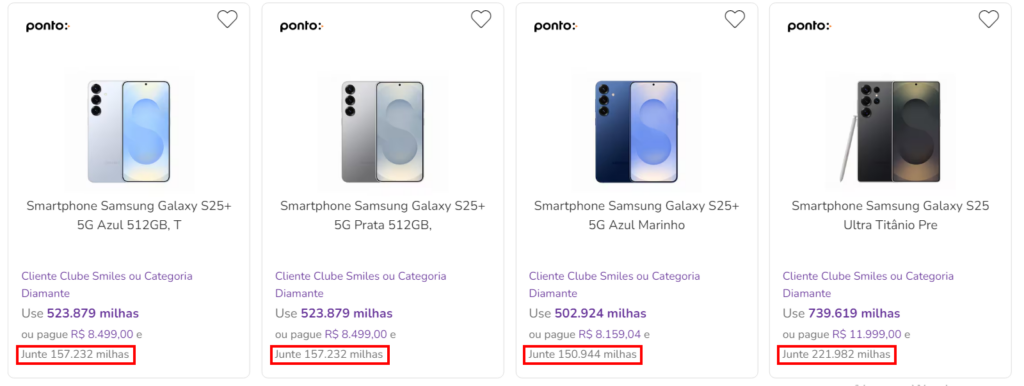The image size is (1024, 386).
Task: Click Ponto logo on Azul 512GB card
Action: (x=48, y=27)
